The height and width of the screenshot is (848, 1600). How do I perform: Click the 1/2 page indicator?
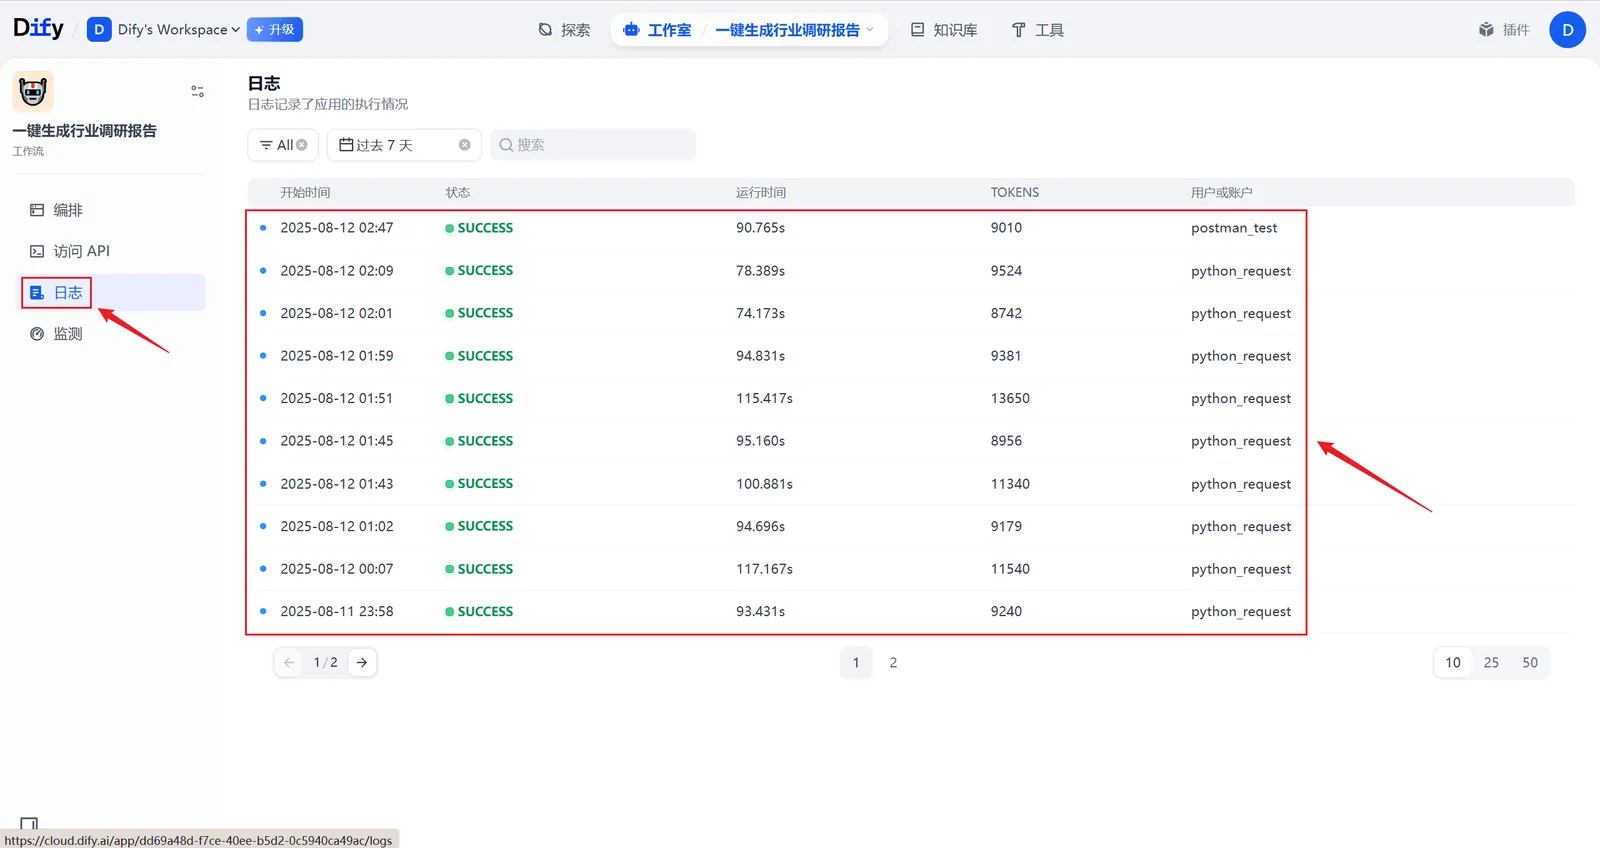326,662
